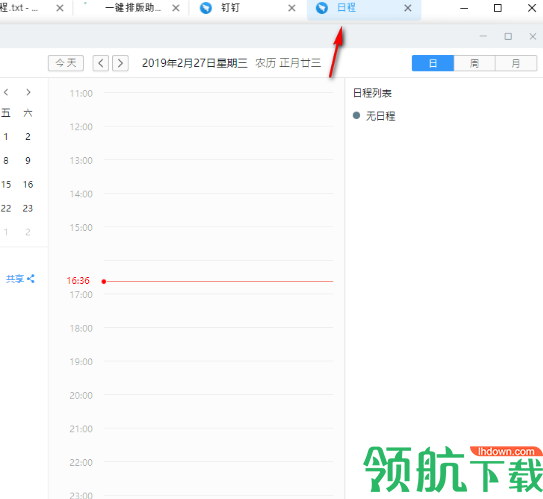This screenshot has width=543, height=499.
Task: Select date 1 under 五 in the first mini calendar row
Action: coord(6,136)
